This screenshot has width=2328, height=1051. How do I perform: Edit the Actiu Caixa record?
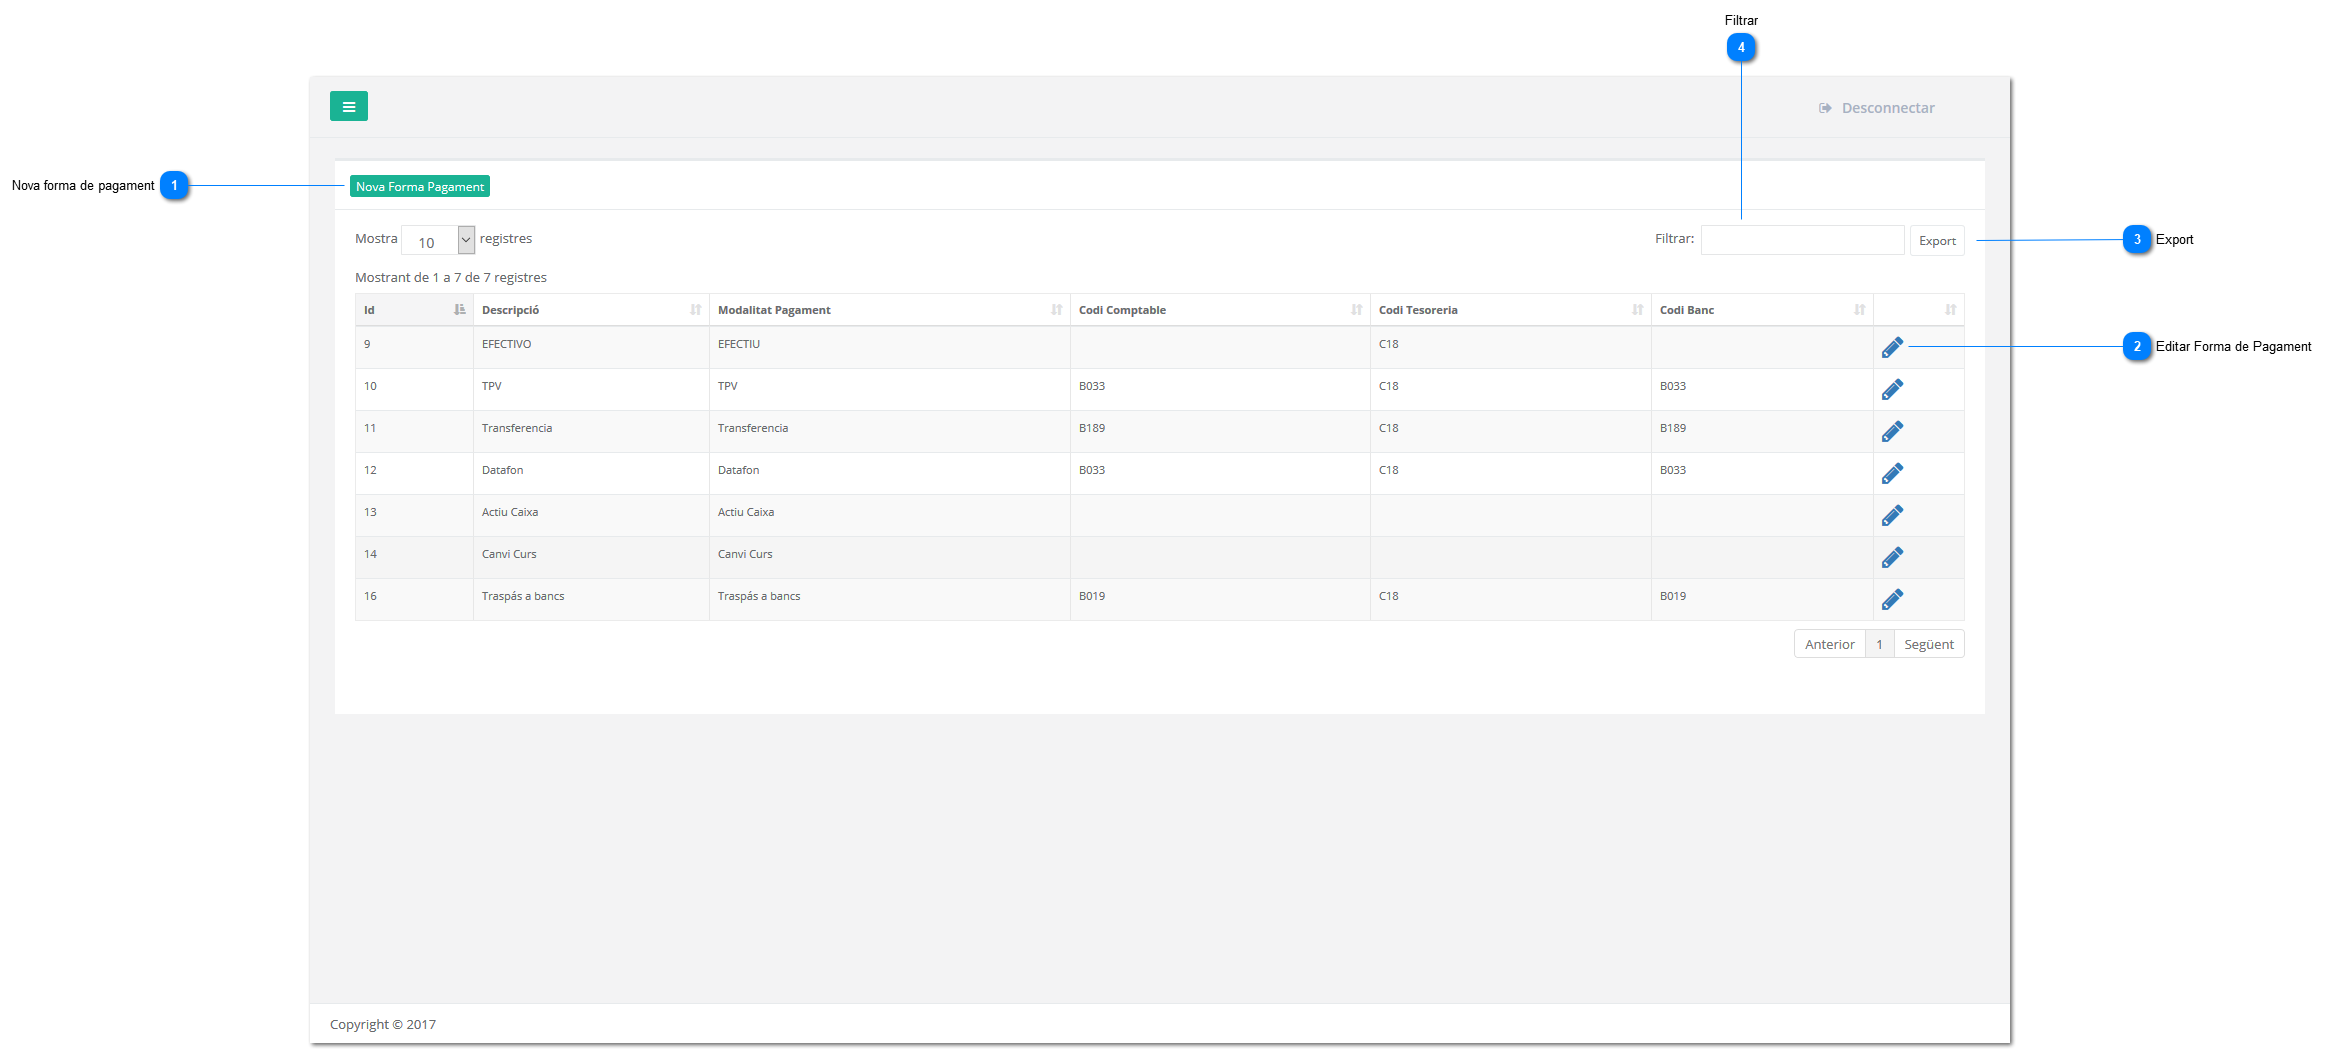(x=1892, y=515)
